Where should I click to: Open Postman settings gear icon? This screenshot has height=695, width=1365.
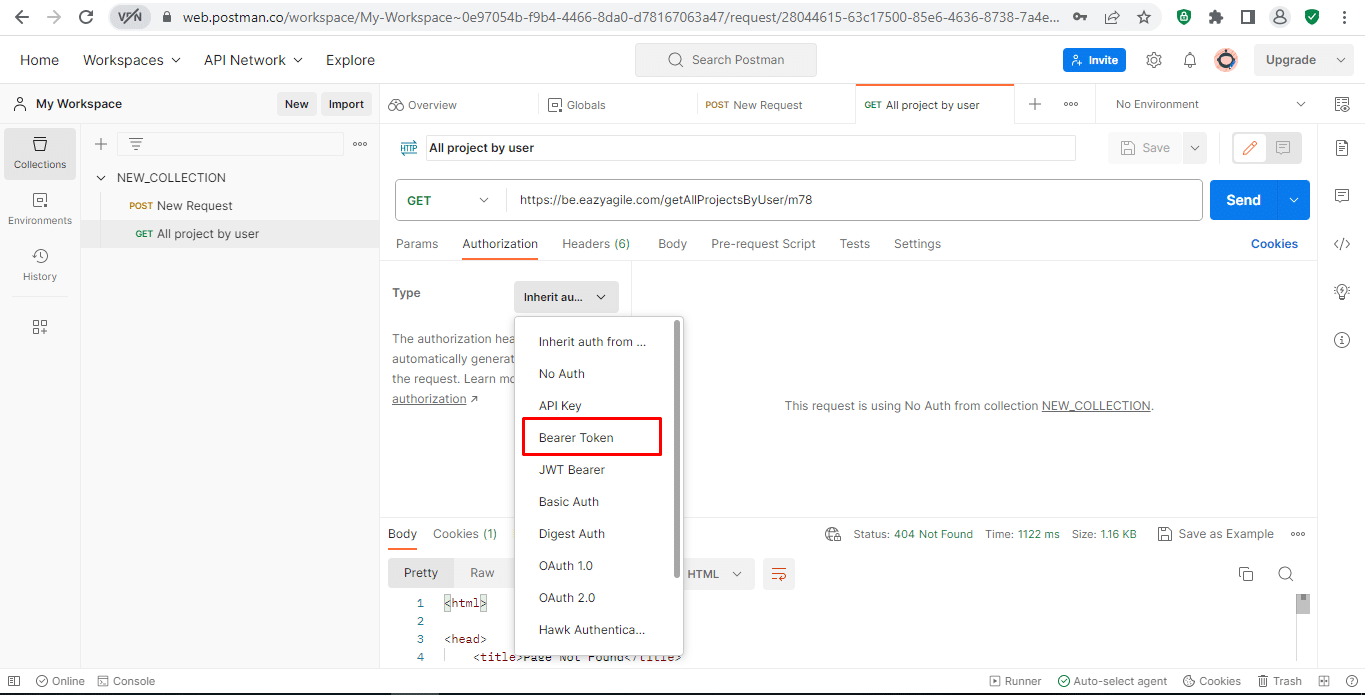pos(1154,60)
